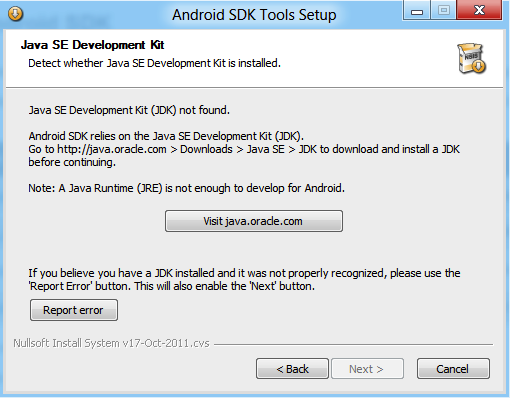
Task: Cancel the Android SDK Tools setup
Action: coord(453,369)
